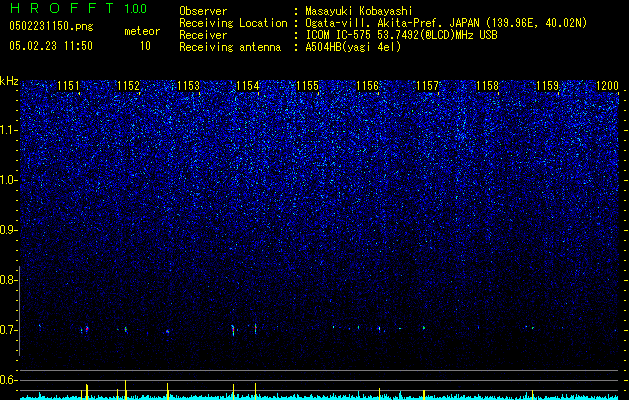Image resolution: width=629 pixels, height=400 pixels.
Task: Click the 1154 time axis label
Action: click(248, 85)
